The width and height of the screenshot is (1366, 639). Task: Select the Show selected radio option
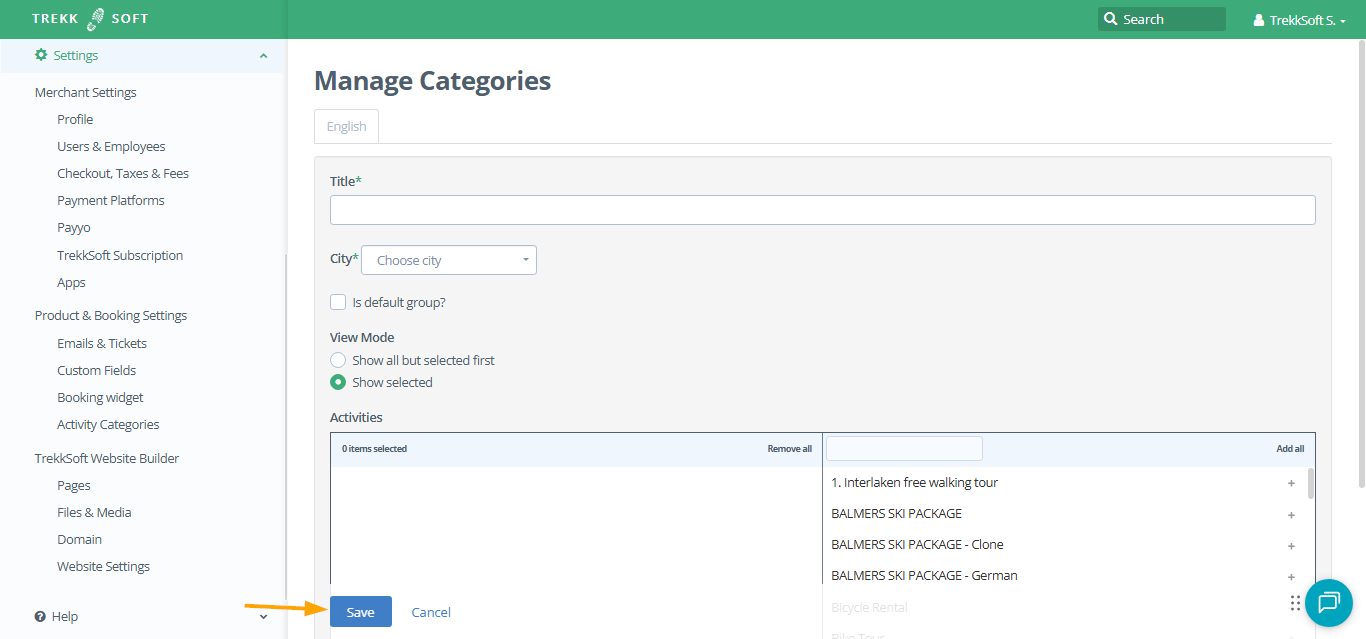tap(338, 382)
